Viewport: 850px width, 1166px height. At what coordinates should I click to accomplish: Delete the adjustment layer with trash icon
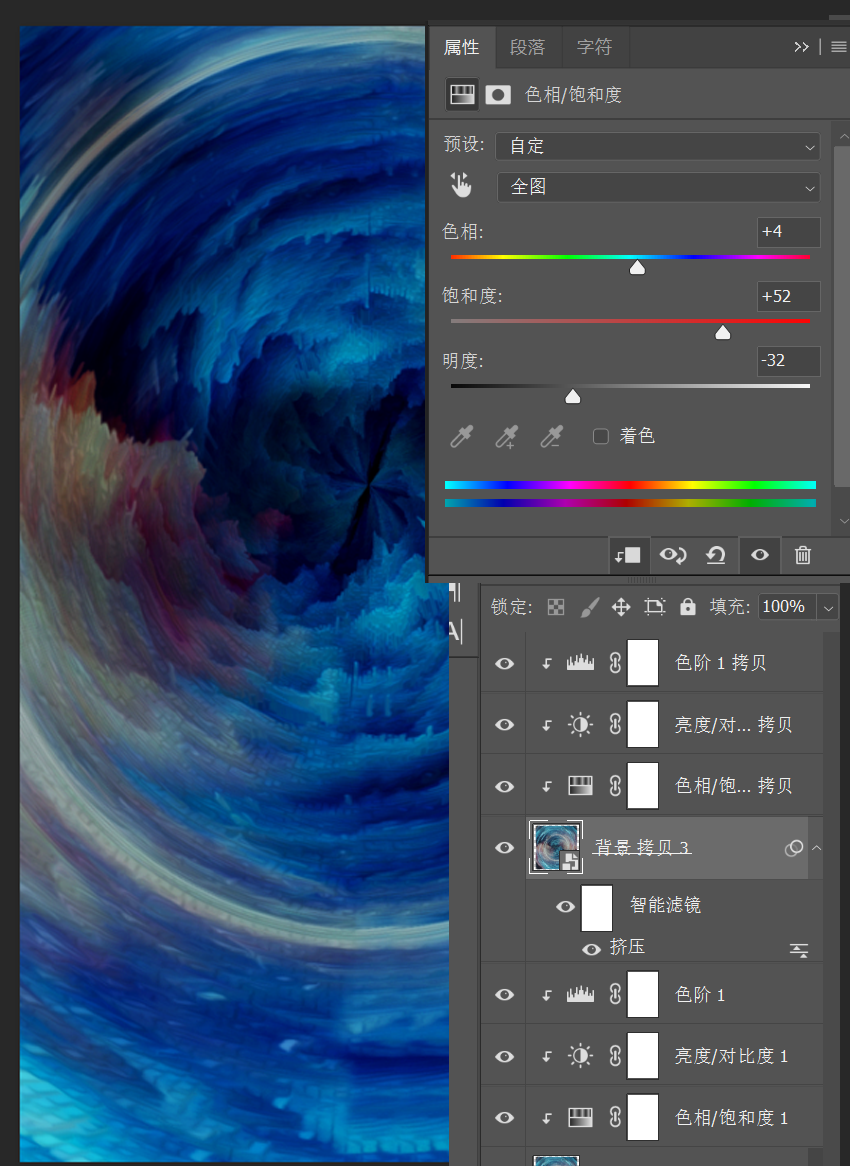802,555
